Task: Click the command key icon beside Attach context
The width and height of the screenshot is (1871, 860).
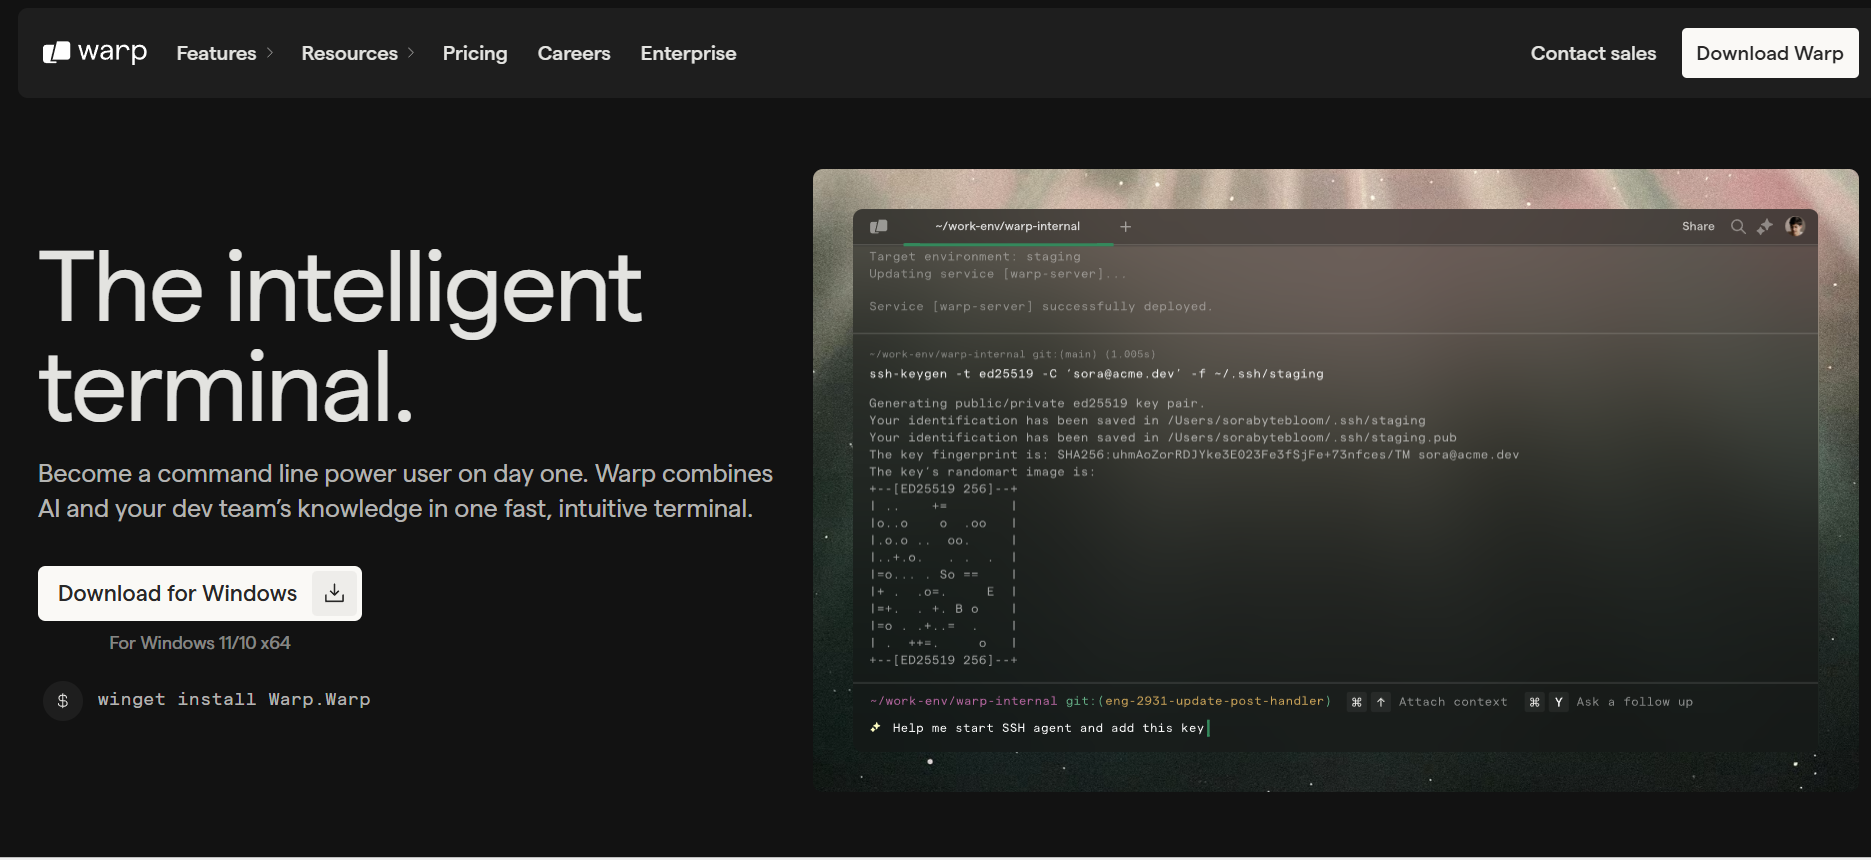Action: point(1357,702)
